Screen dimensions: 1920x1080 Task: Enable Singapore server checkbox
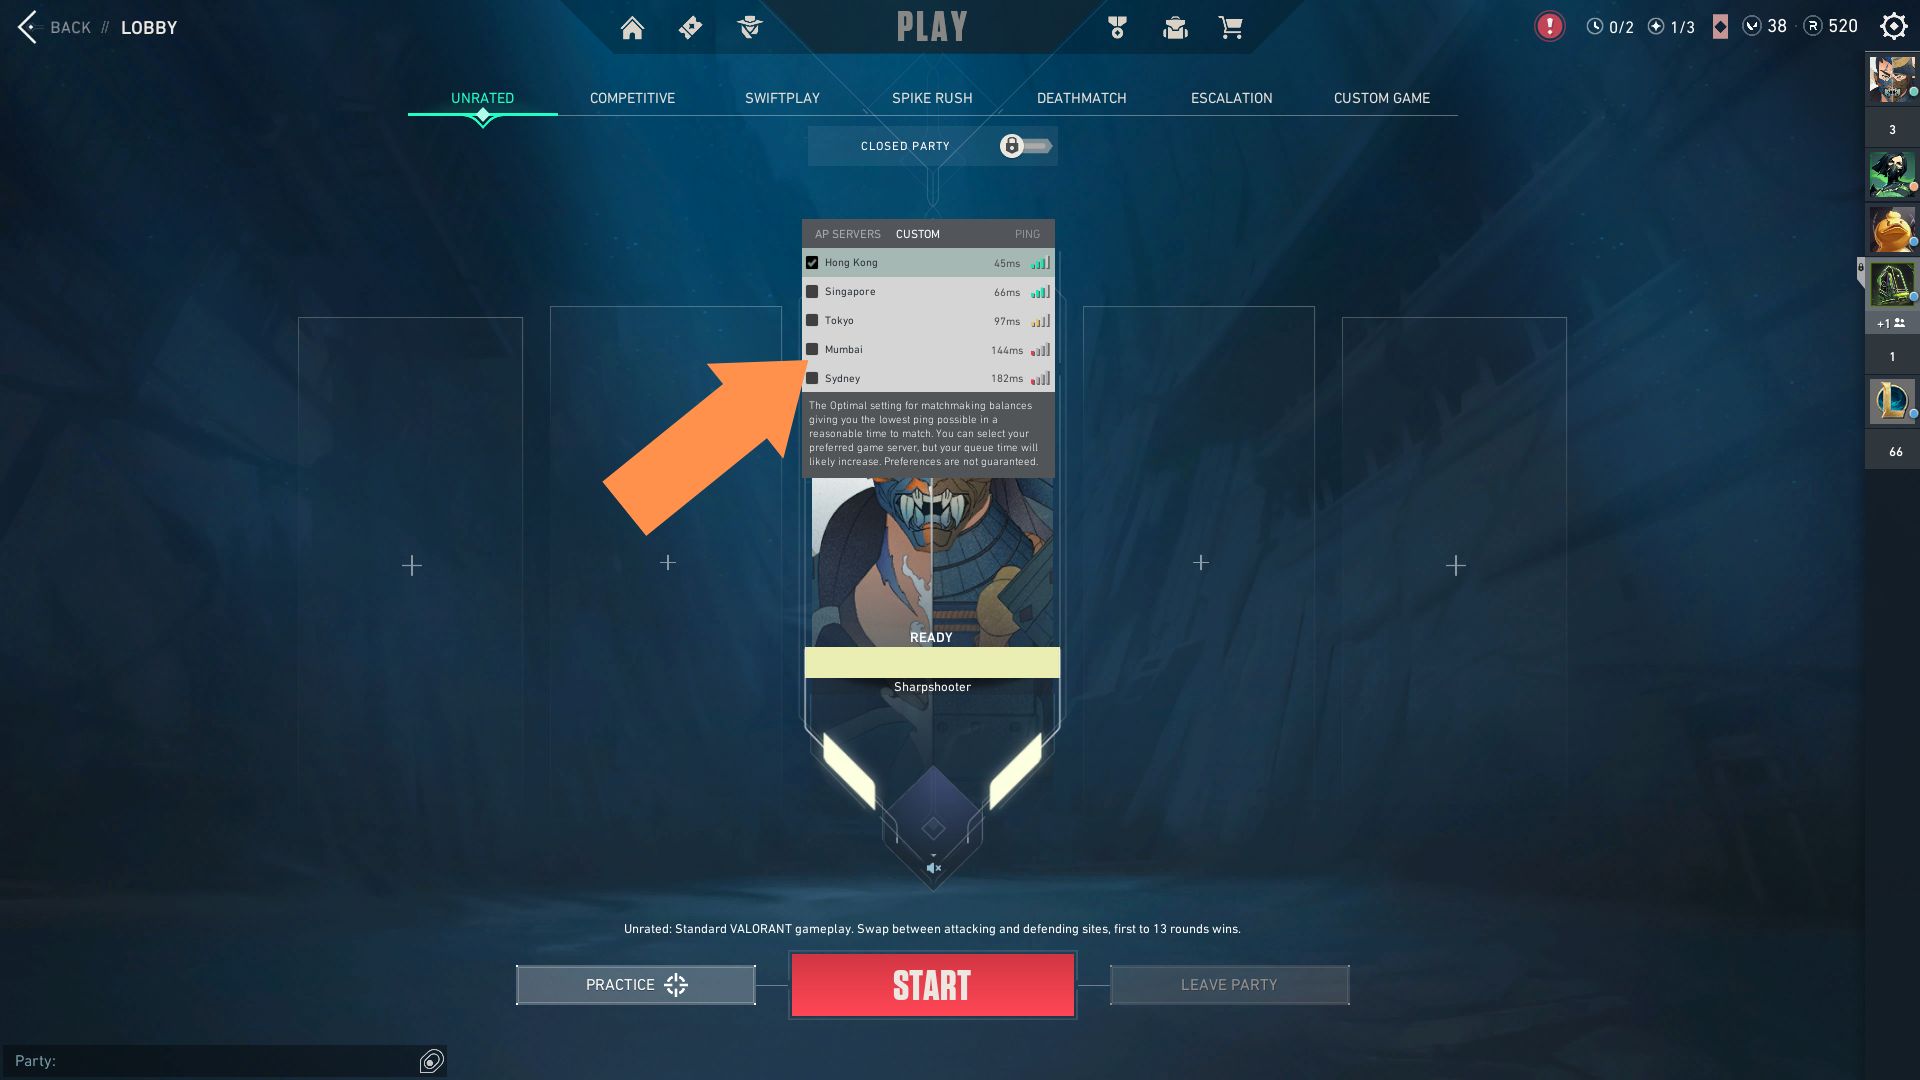[812, 291]
